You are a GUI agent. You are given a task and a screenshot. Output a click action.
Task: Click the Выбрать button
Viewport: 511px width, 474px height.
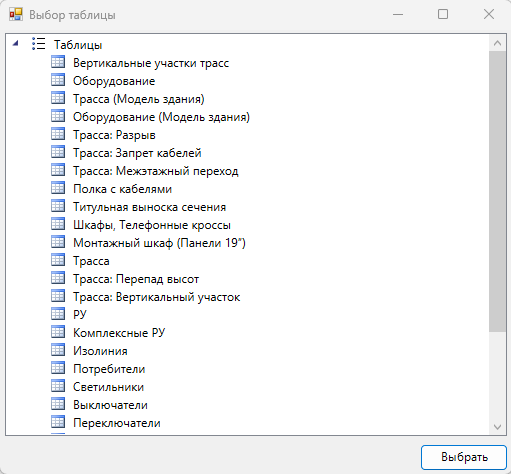464,457
